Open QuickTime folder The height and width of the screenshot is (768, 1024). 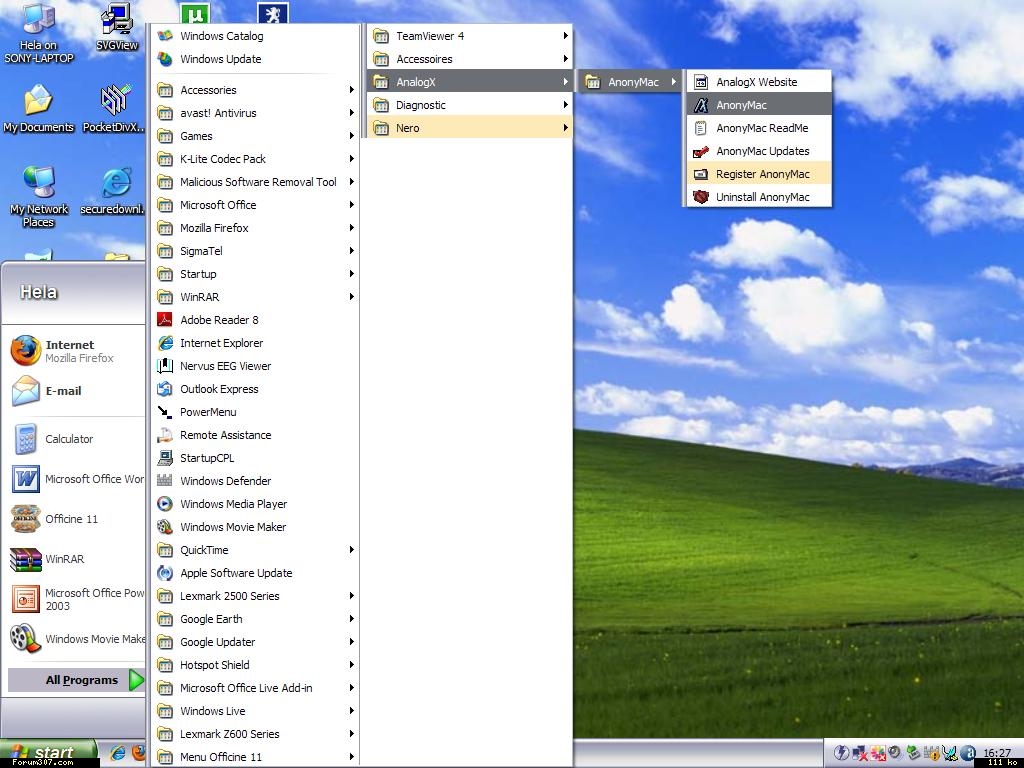point(256,550)
